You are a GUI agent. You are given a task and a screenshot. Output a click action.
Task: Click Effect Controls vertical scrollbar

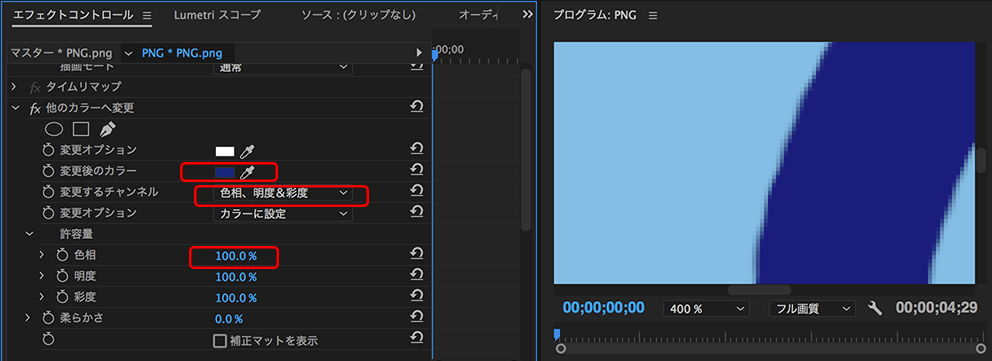pos(526,150)
